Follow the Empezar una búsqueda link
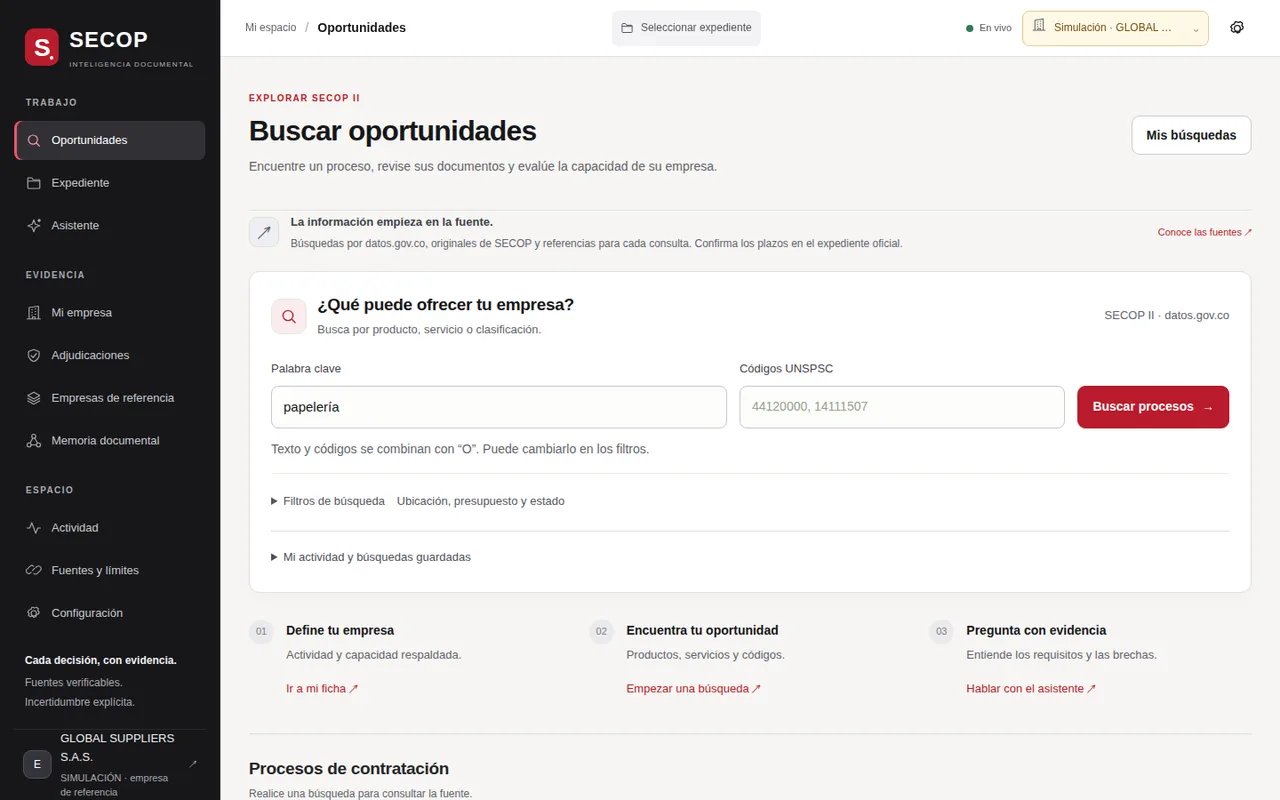The width and height of the screenshot is (1280, 800). (x=694, y=689)
